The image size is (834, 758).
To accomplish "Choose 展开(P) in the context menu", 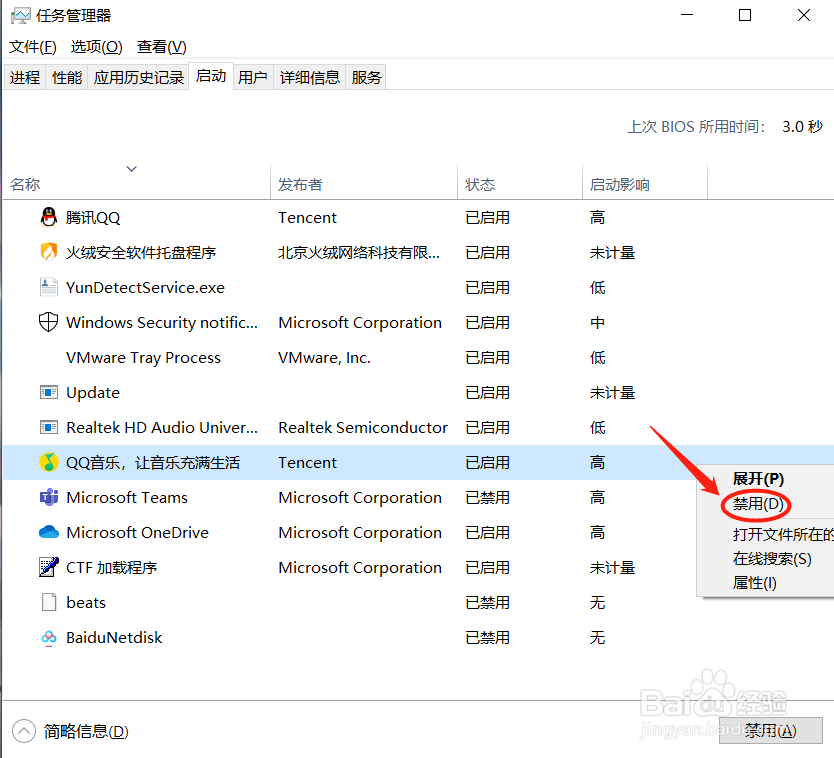I will 756,479.
